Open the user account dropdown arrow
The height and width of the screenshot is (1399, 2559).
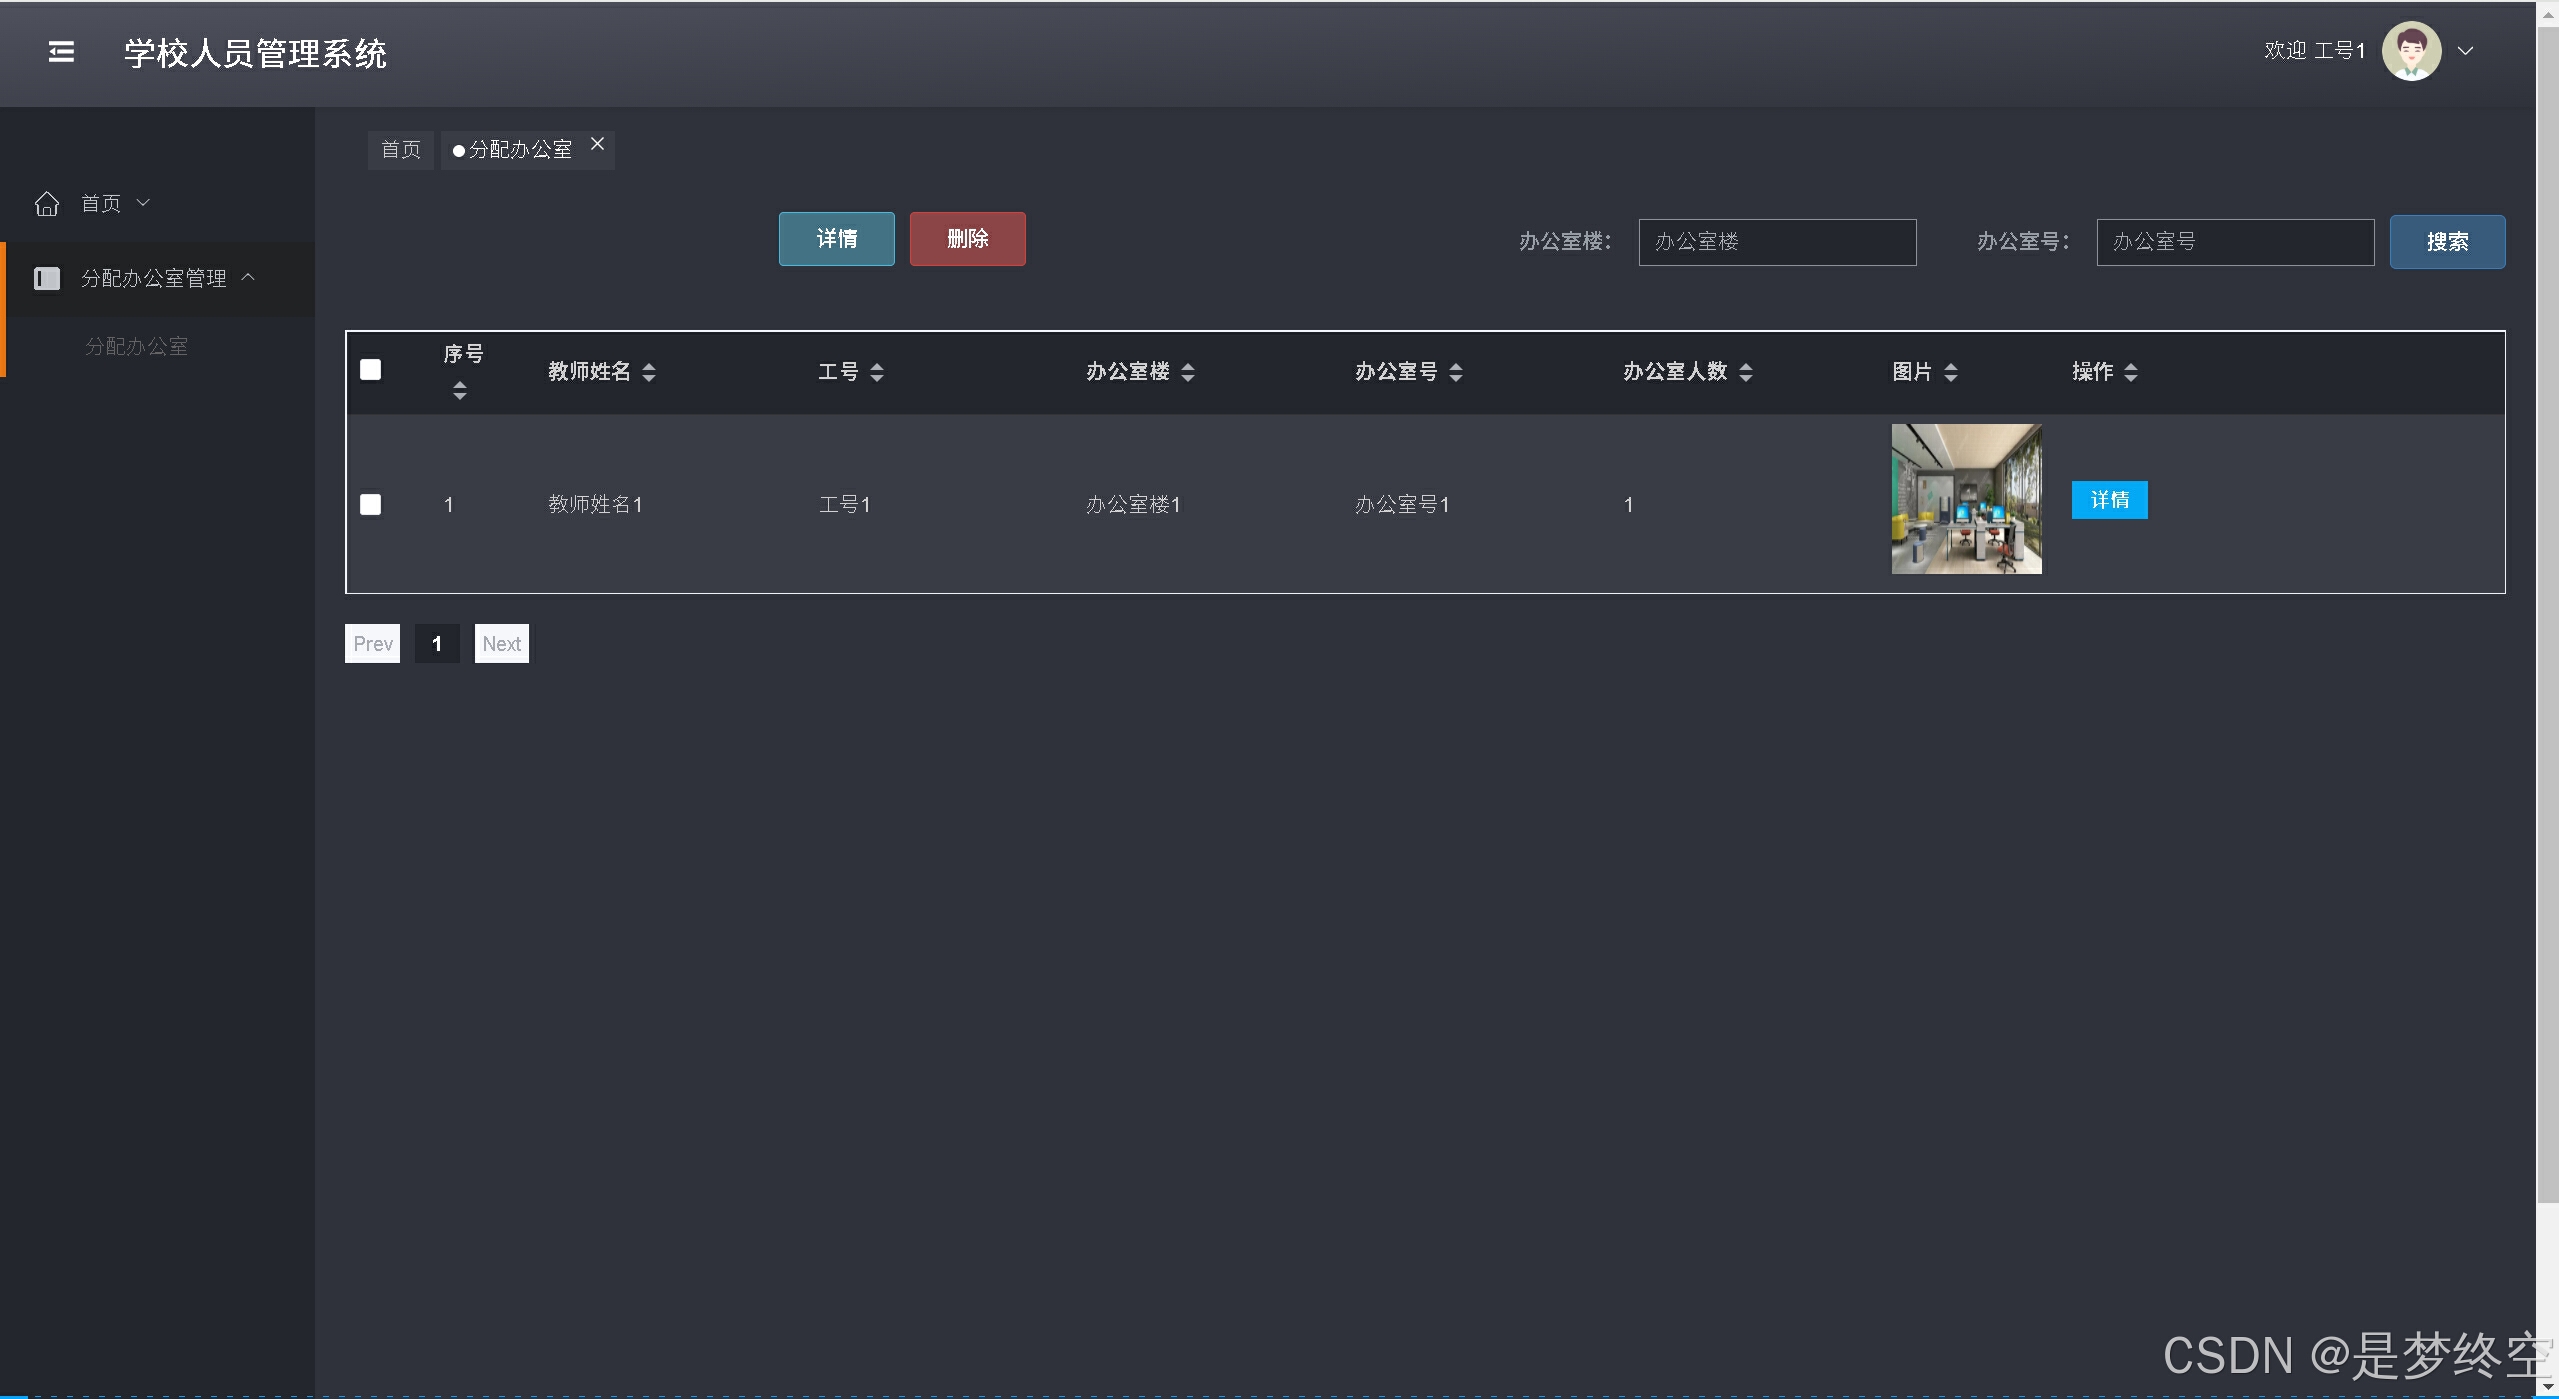[2465, 51]
